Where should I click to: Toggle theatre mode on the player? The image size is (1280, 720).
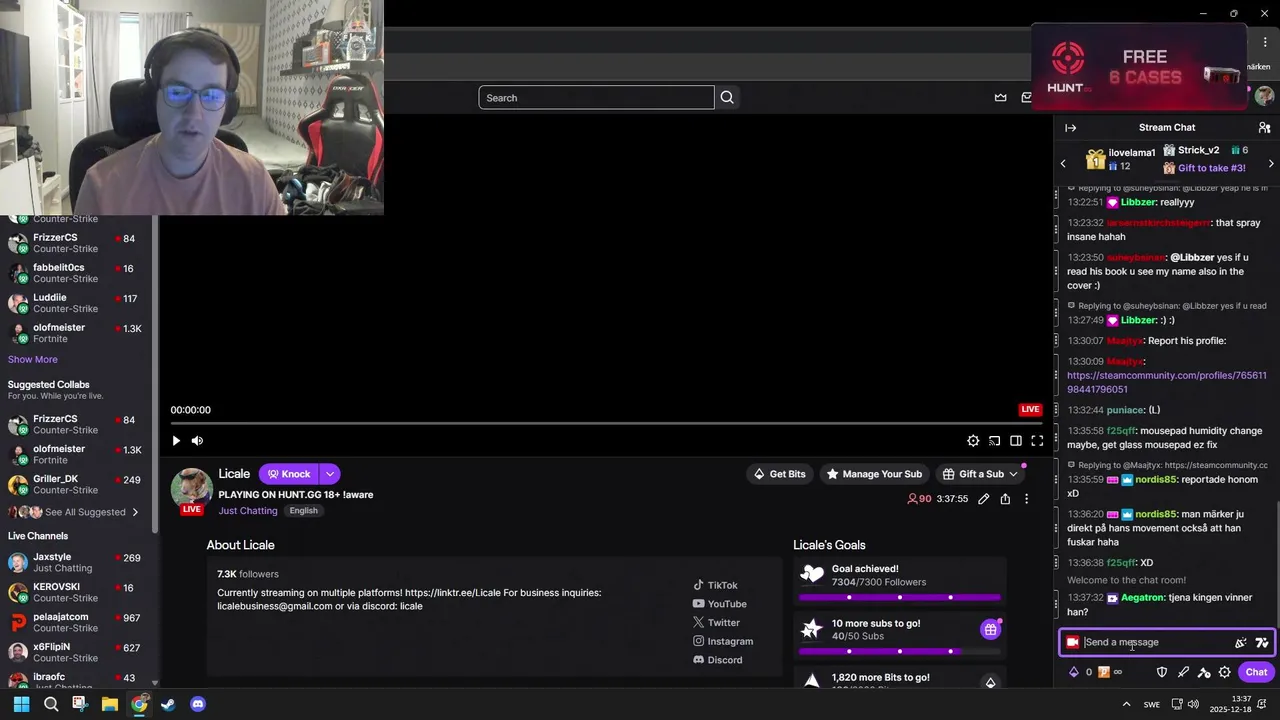[x=1016, y=441]
